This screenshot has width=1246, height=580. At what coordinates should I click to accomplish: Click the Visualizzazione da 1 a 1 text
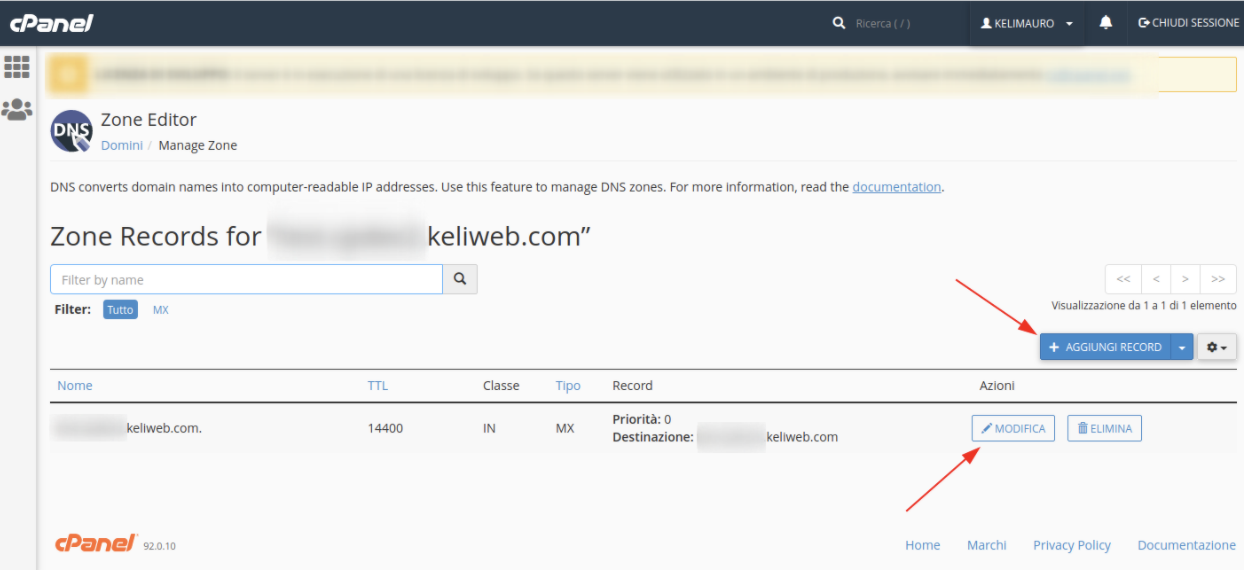(1144, 305)
